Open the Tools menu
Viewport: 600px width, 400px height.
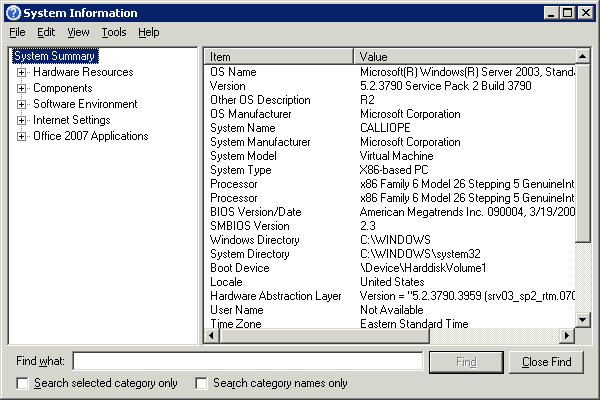(113, 32)
